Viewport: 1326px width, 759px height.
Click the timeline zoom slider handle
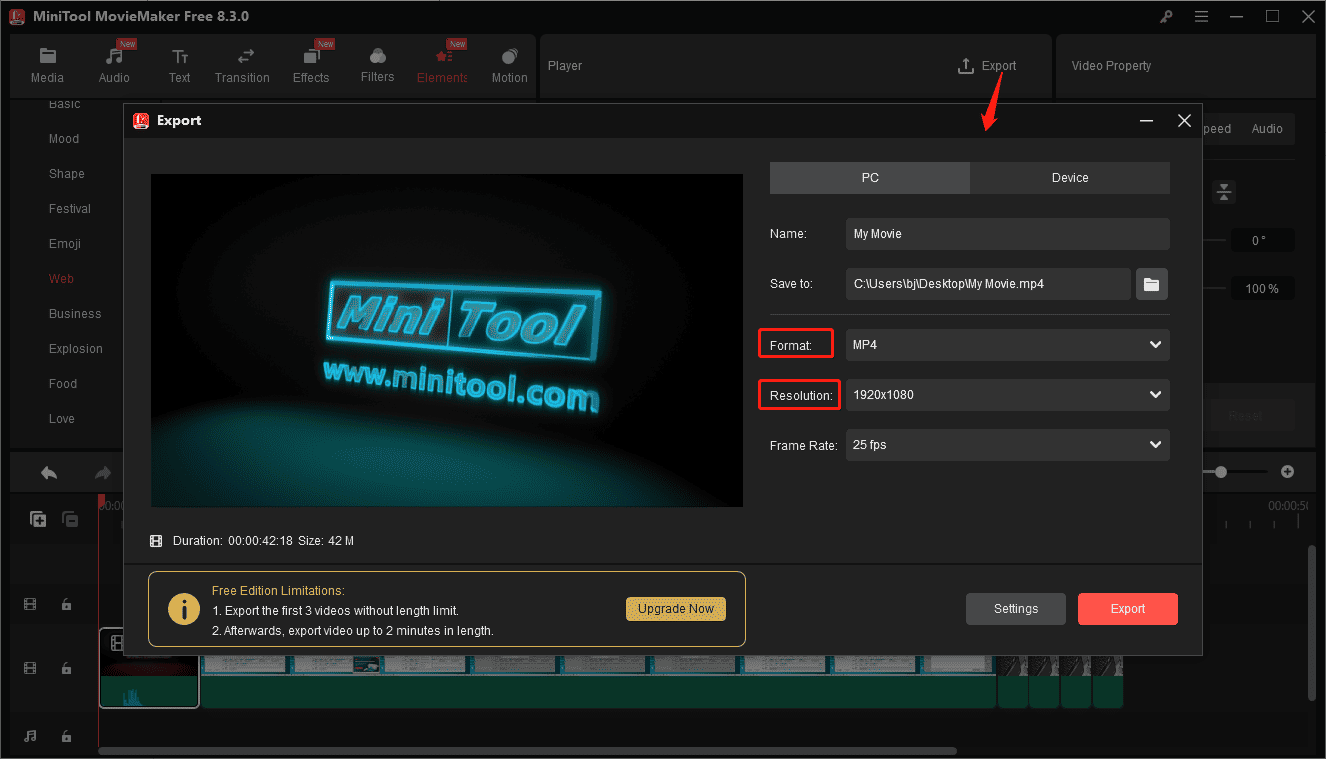(x=1221, y=472)
